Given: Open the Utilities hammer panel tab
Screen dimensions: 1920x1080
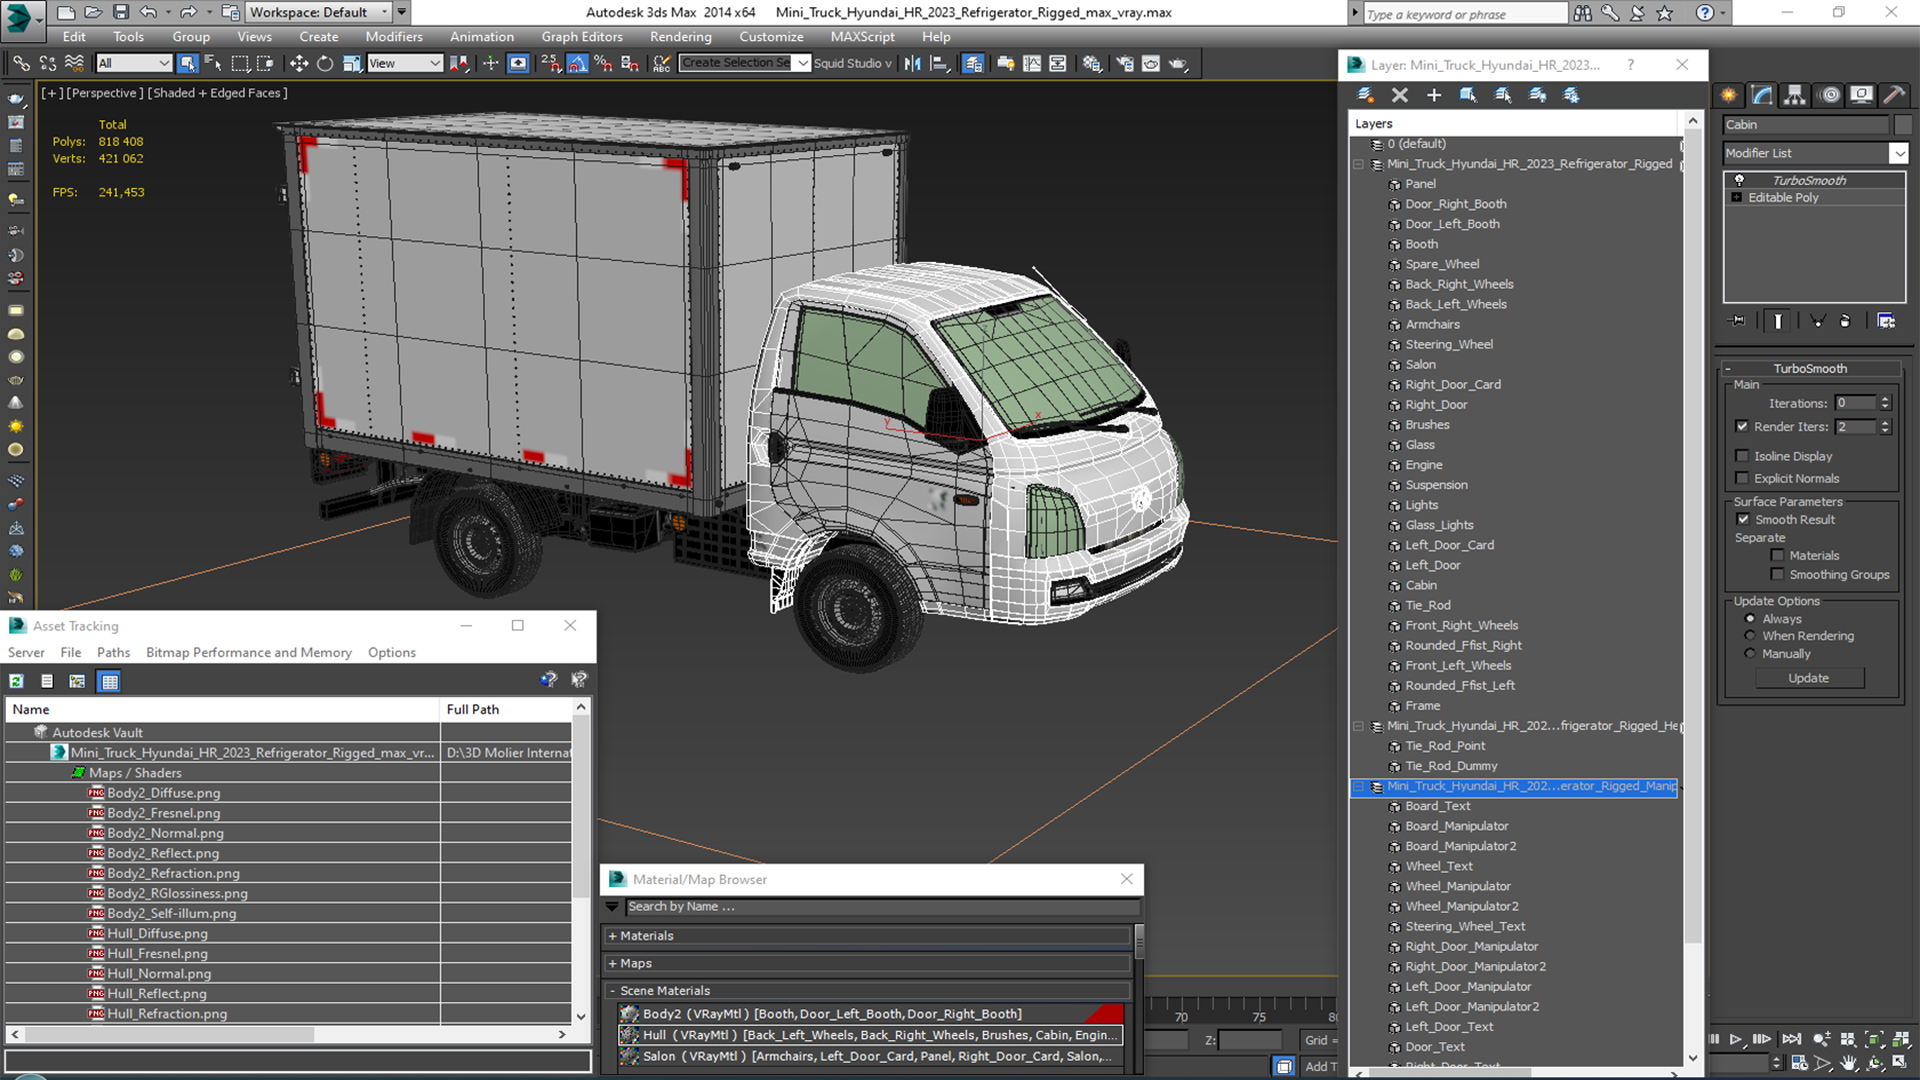Looking at the screenshot, I should click(1894, 95).
